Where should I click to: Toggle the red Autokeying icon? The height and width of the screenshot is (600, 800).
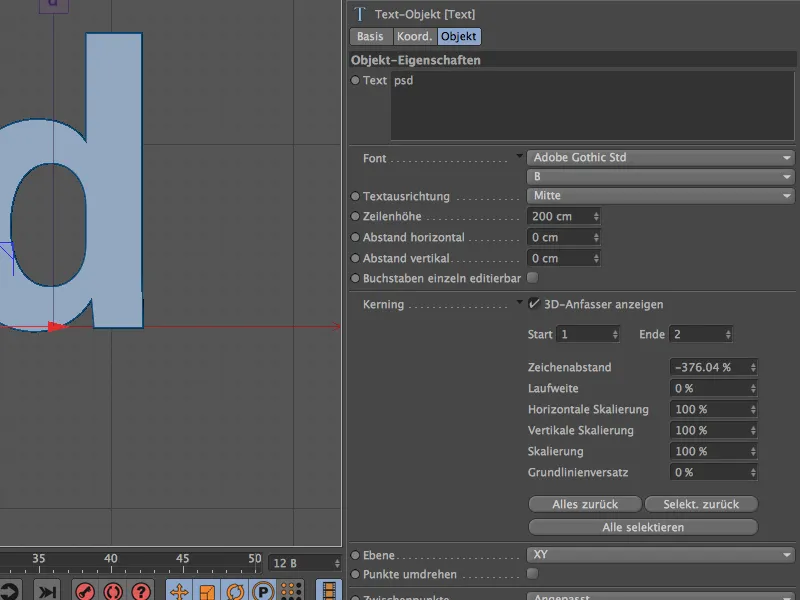(x=113, y=591)
